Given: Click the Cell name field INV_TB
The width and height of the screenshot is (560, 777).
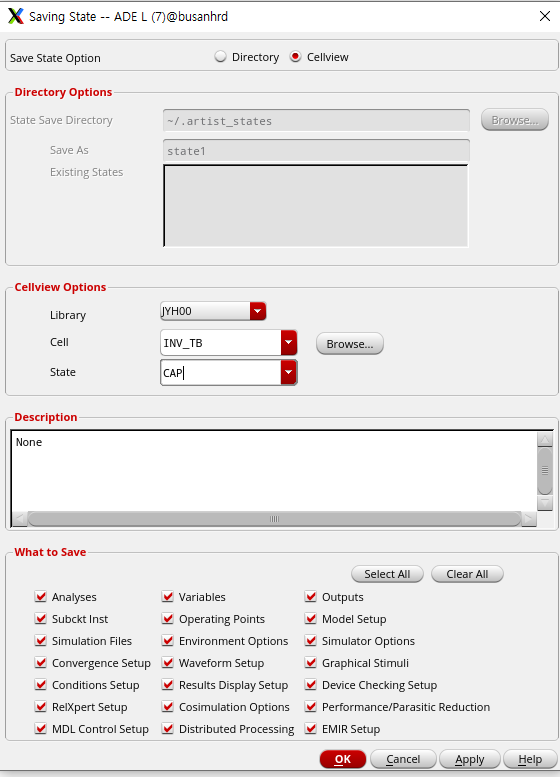Looking at the screenshot, I should (221, 343).
